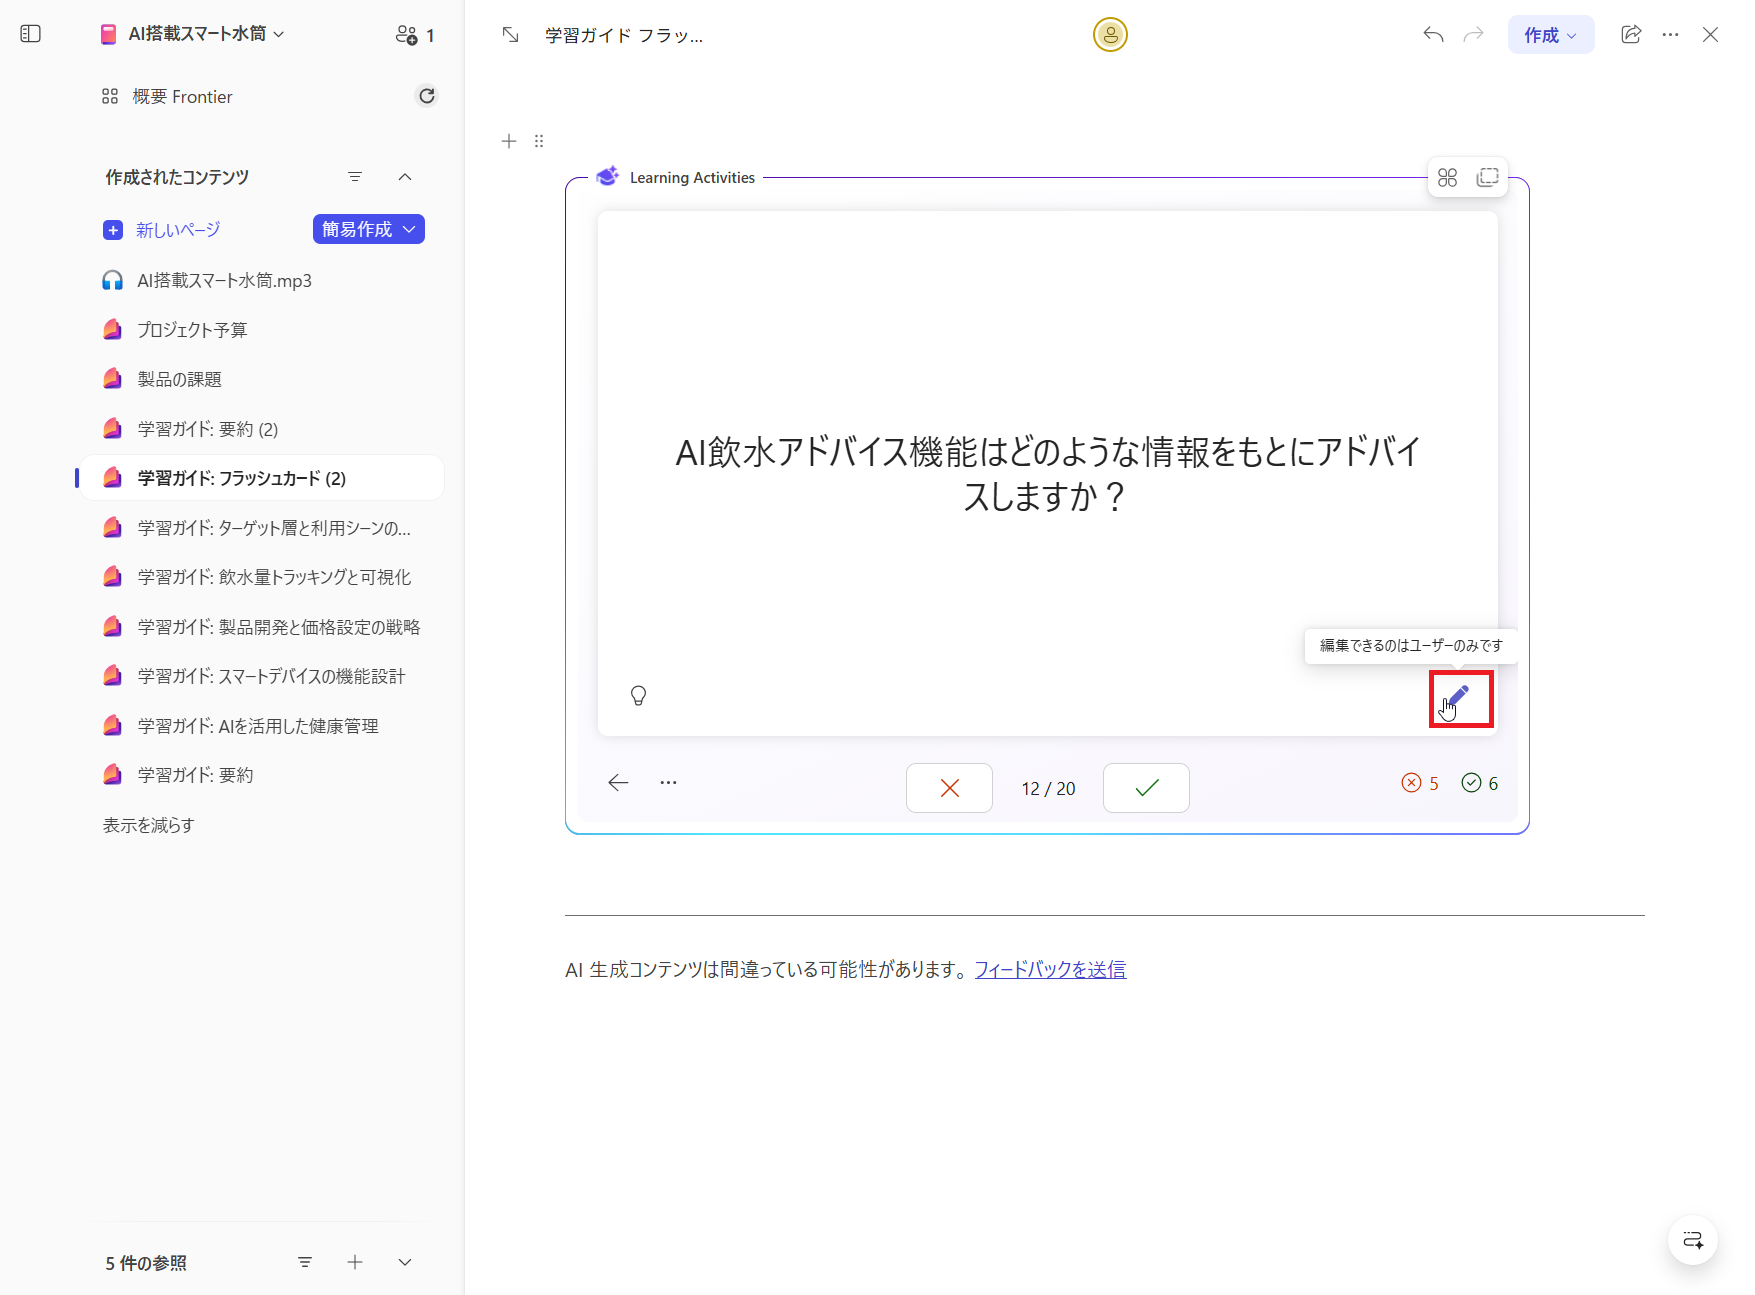This screenshot has width=1755, height=1295.
Task: Refresh the 概要 Frontier overview
Action: coord(427,95)
